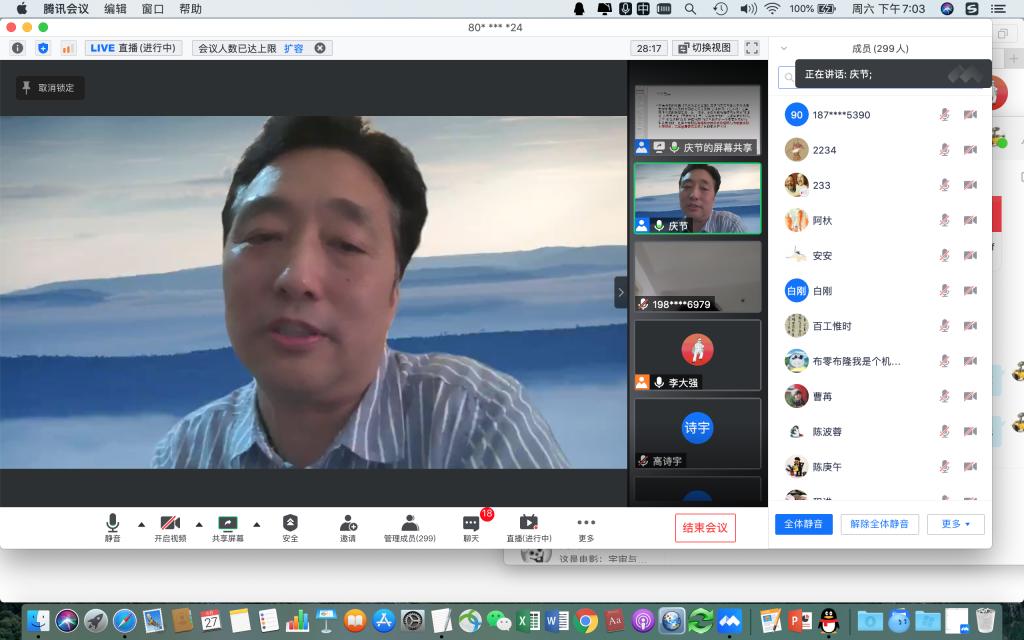Click the 共享屏幕 share screen icon
The width and height of the screenshot is (1024, 640).
[x=228, y=526]
